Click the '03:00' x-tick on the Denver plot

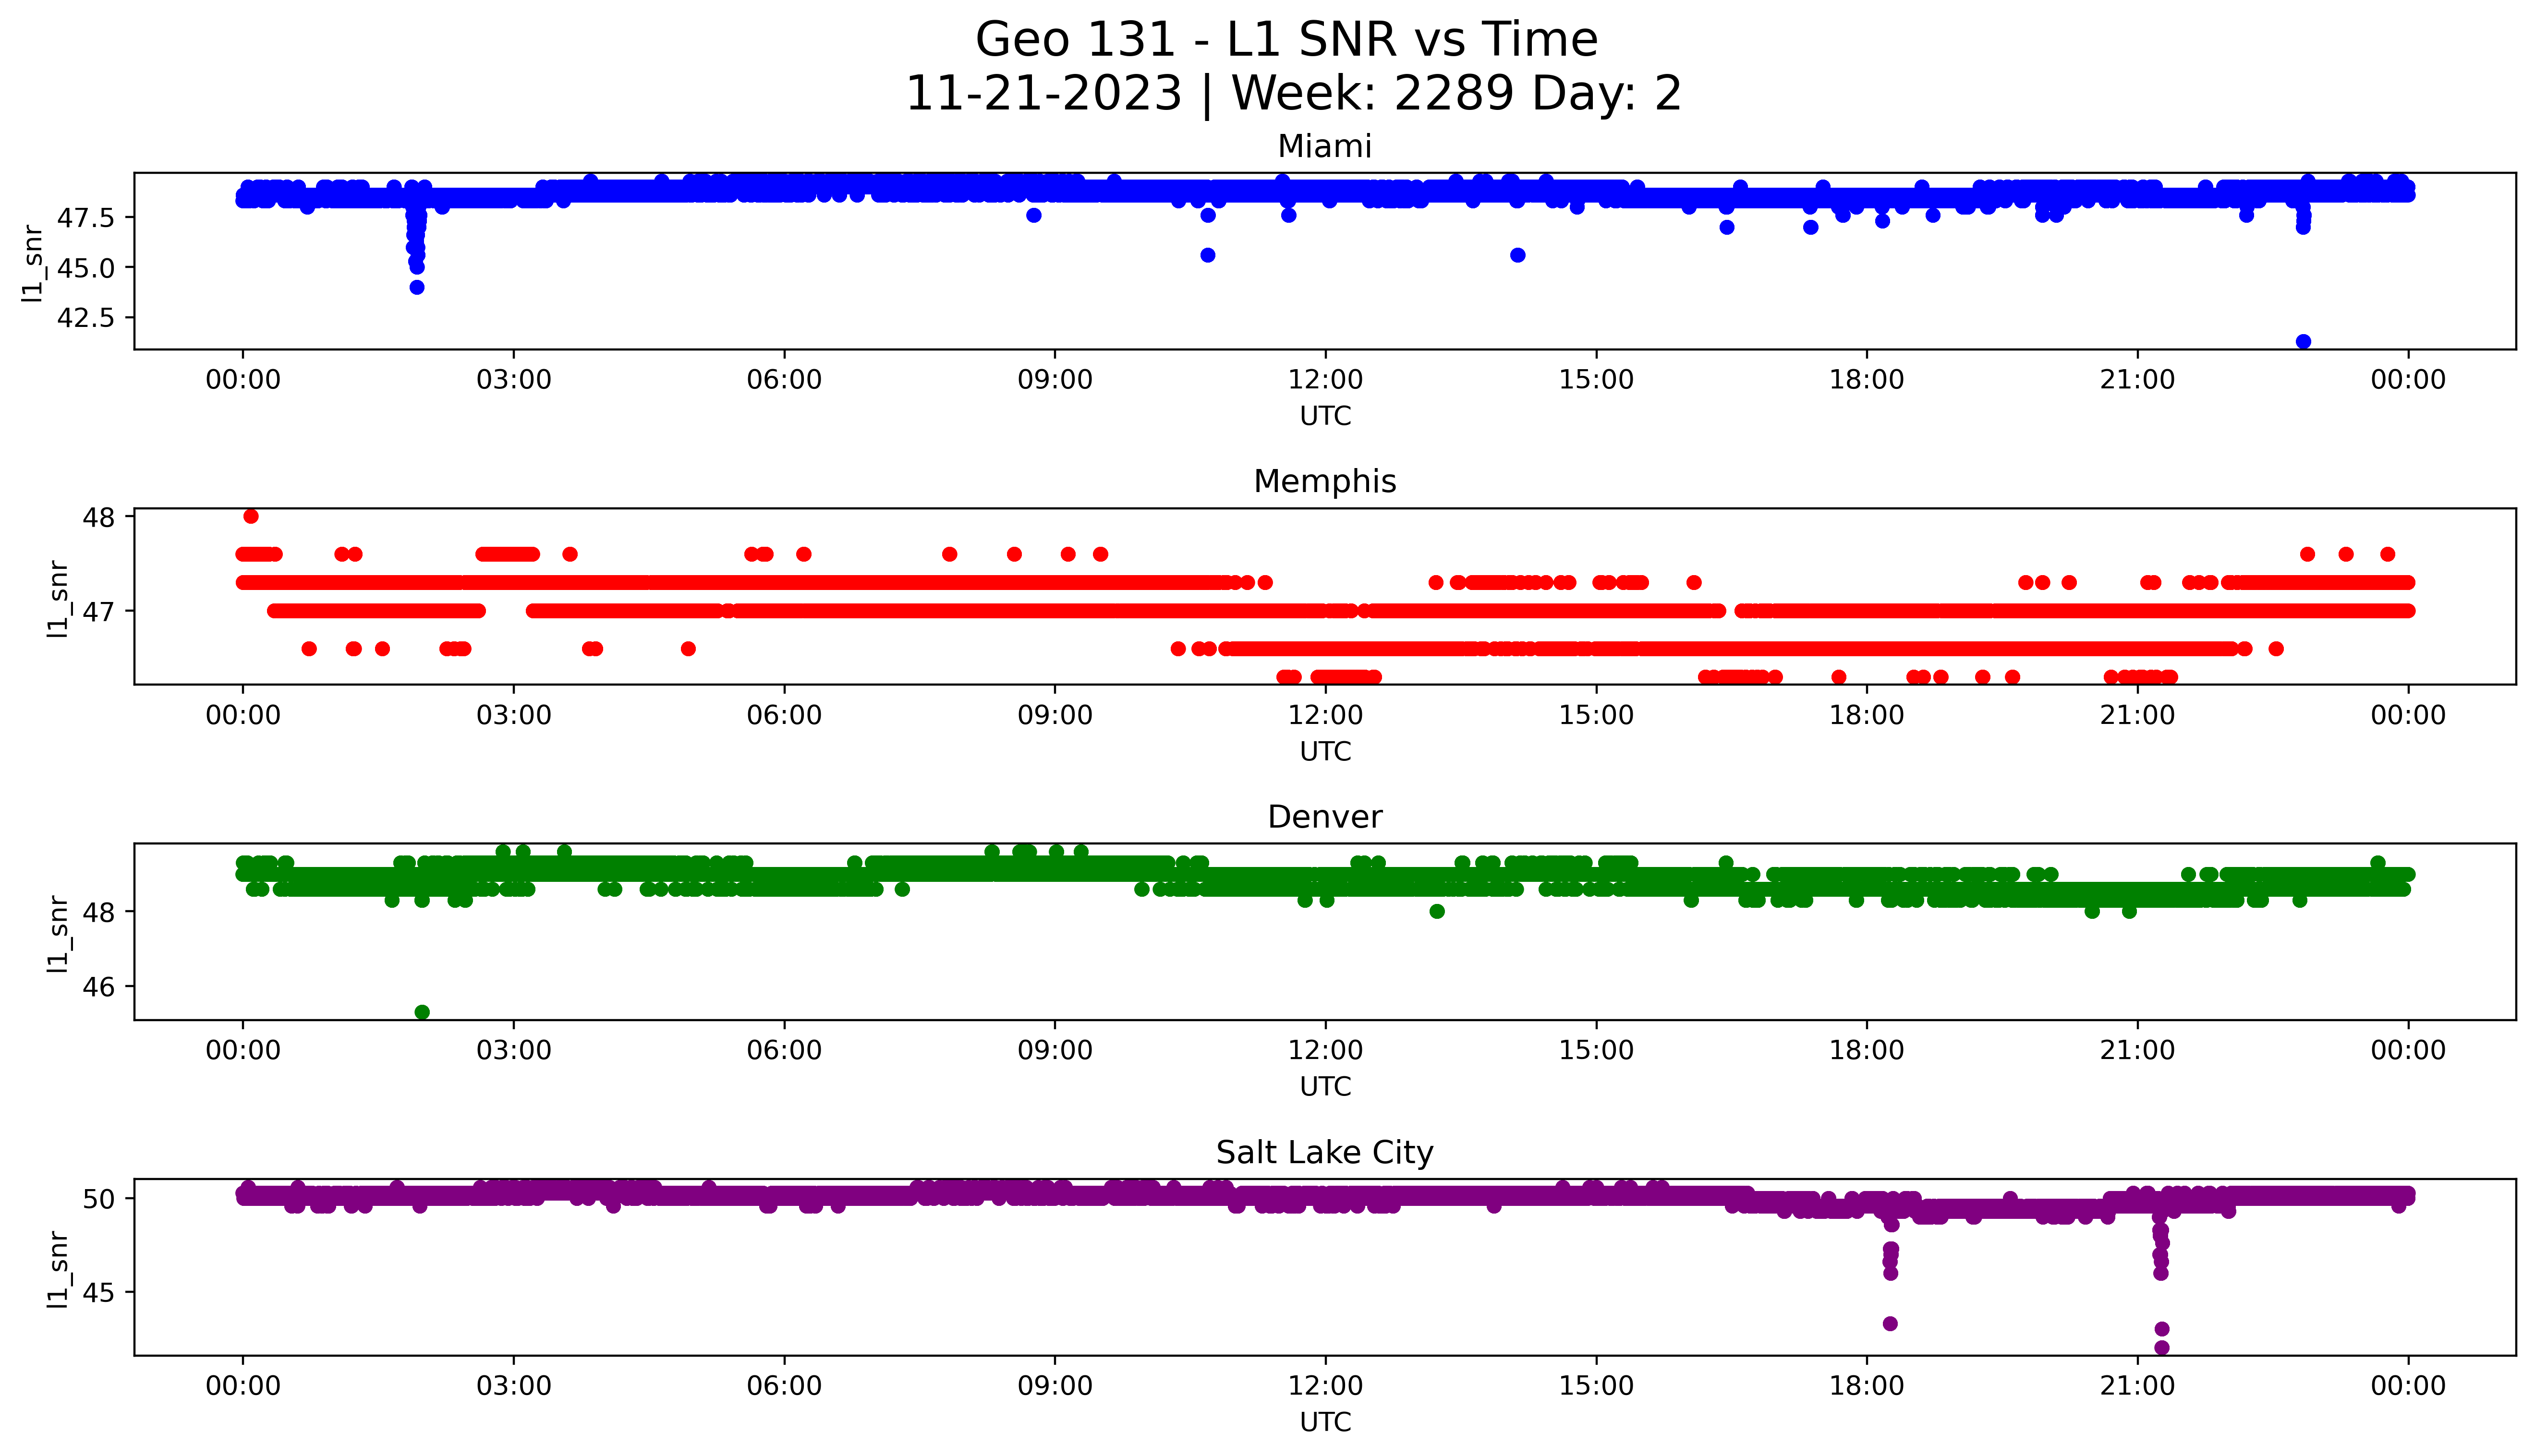(514, 1050)
